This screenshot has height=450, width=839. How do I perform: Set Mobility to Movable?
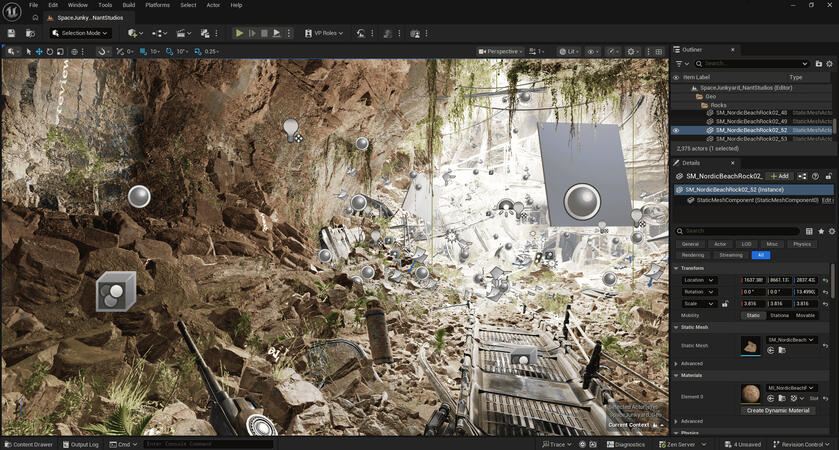tap(805, 316)
